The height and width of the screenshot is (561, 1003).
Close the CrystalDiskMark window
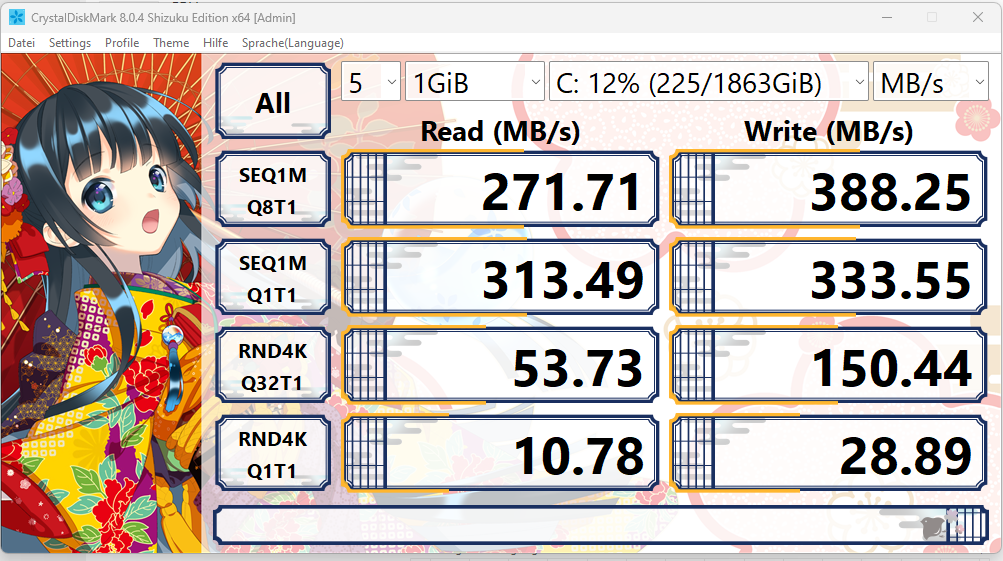click(977, 17)
